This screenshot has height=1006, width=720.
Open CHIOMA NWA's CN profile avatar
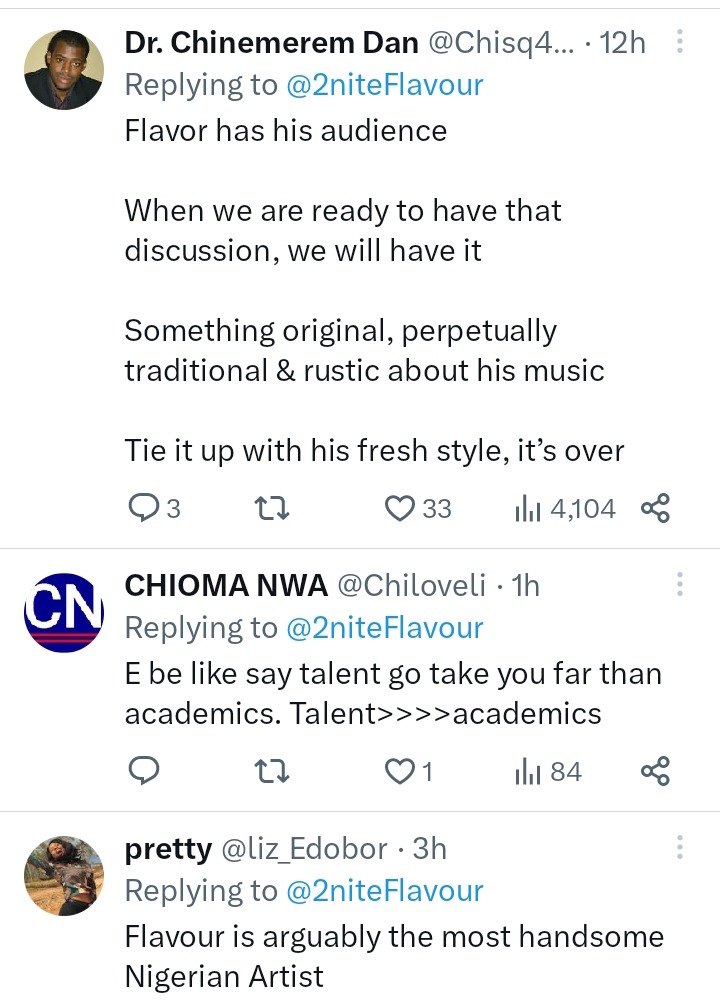click(63, 612)
